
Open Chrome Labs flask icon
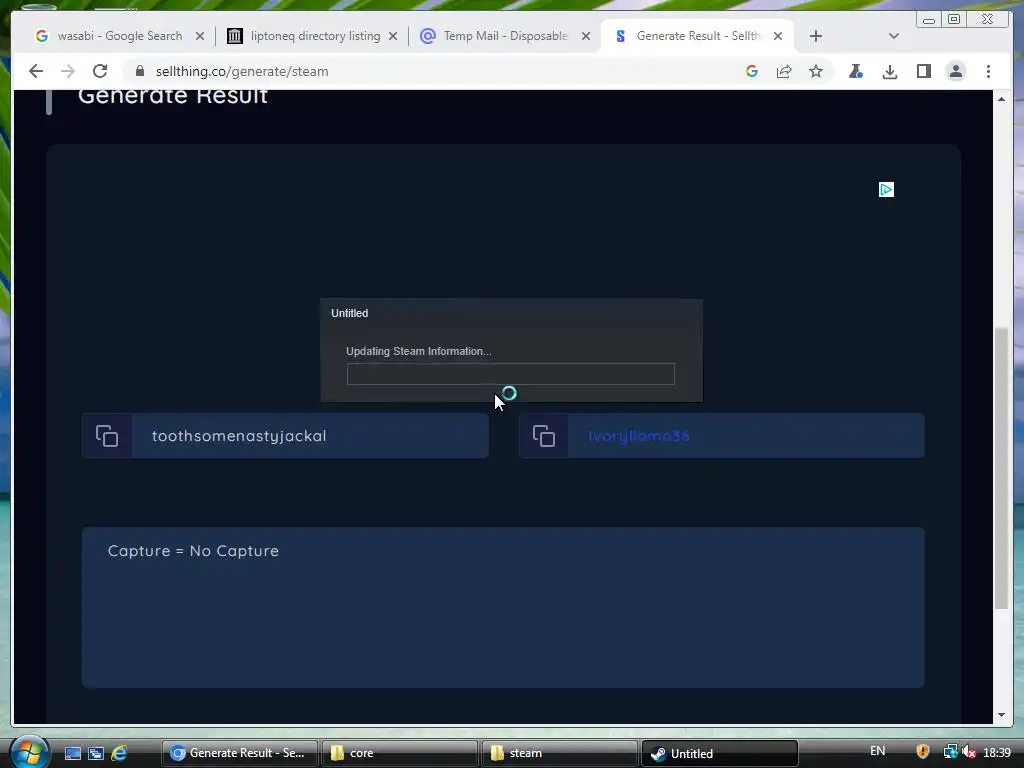click(856, 71)
